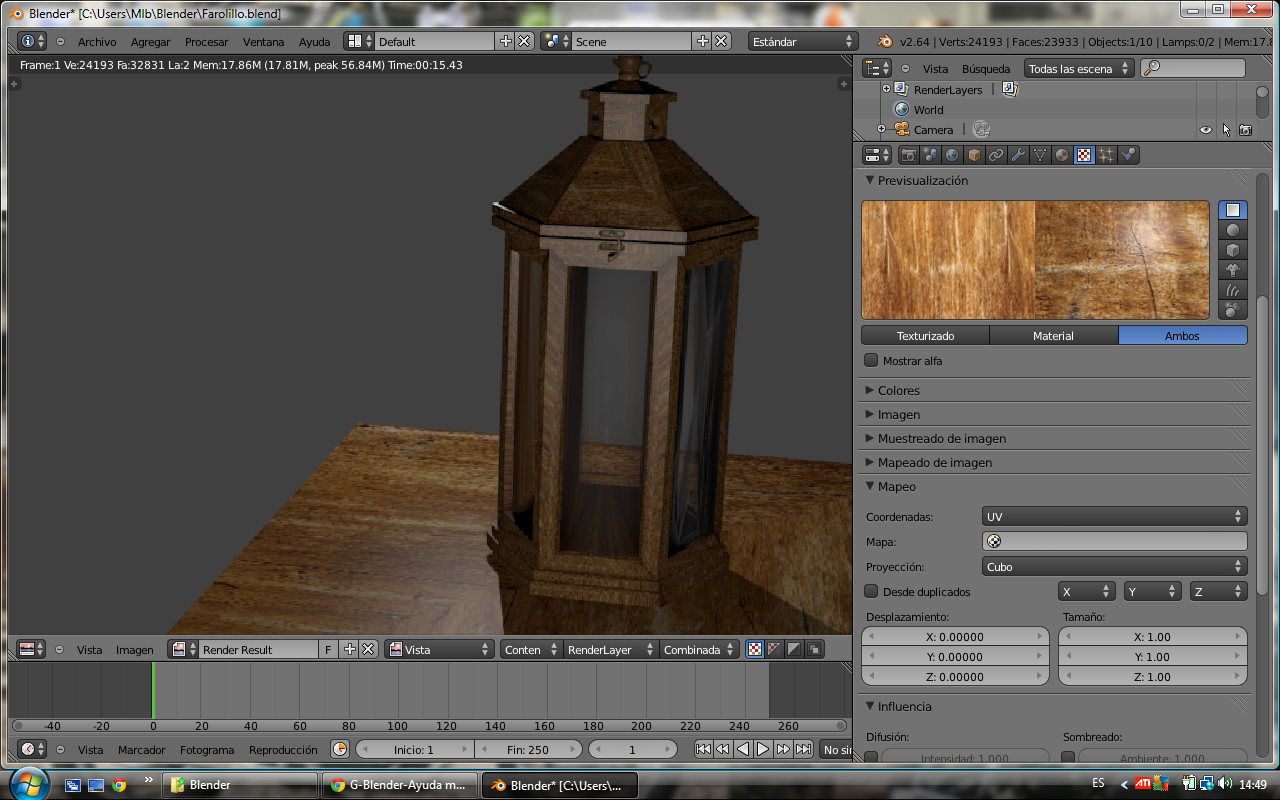This screenshot has height=800, width=1280.
Task: Open Chrome G-Blender-Ayuda taskbar window
Action: click(400, 785)
